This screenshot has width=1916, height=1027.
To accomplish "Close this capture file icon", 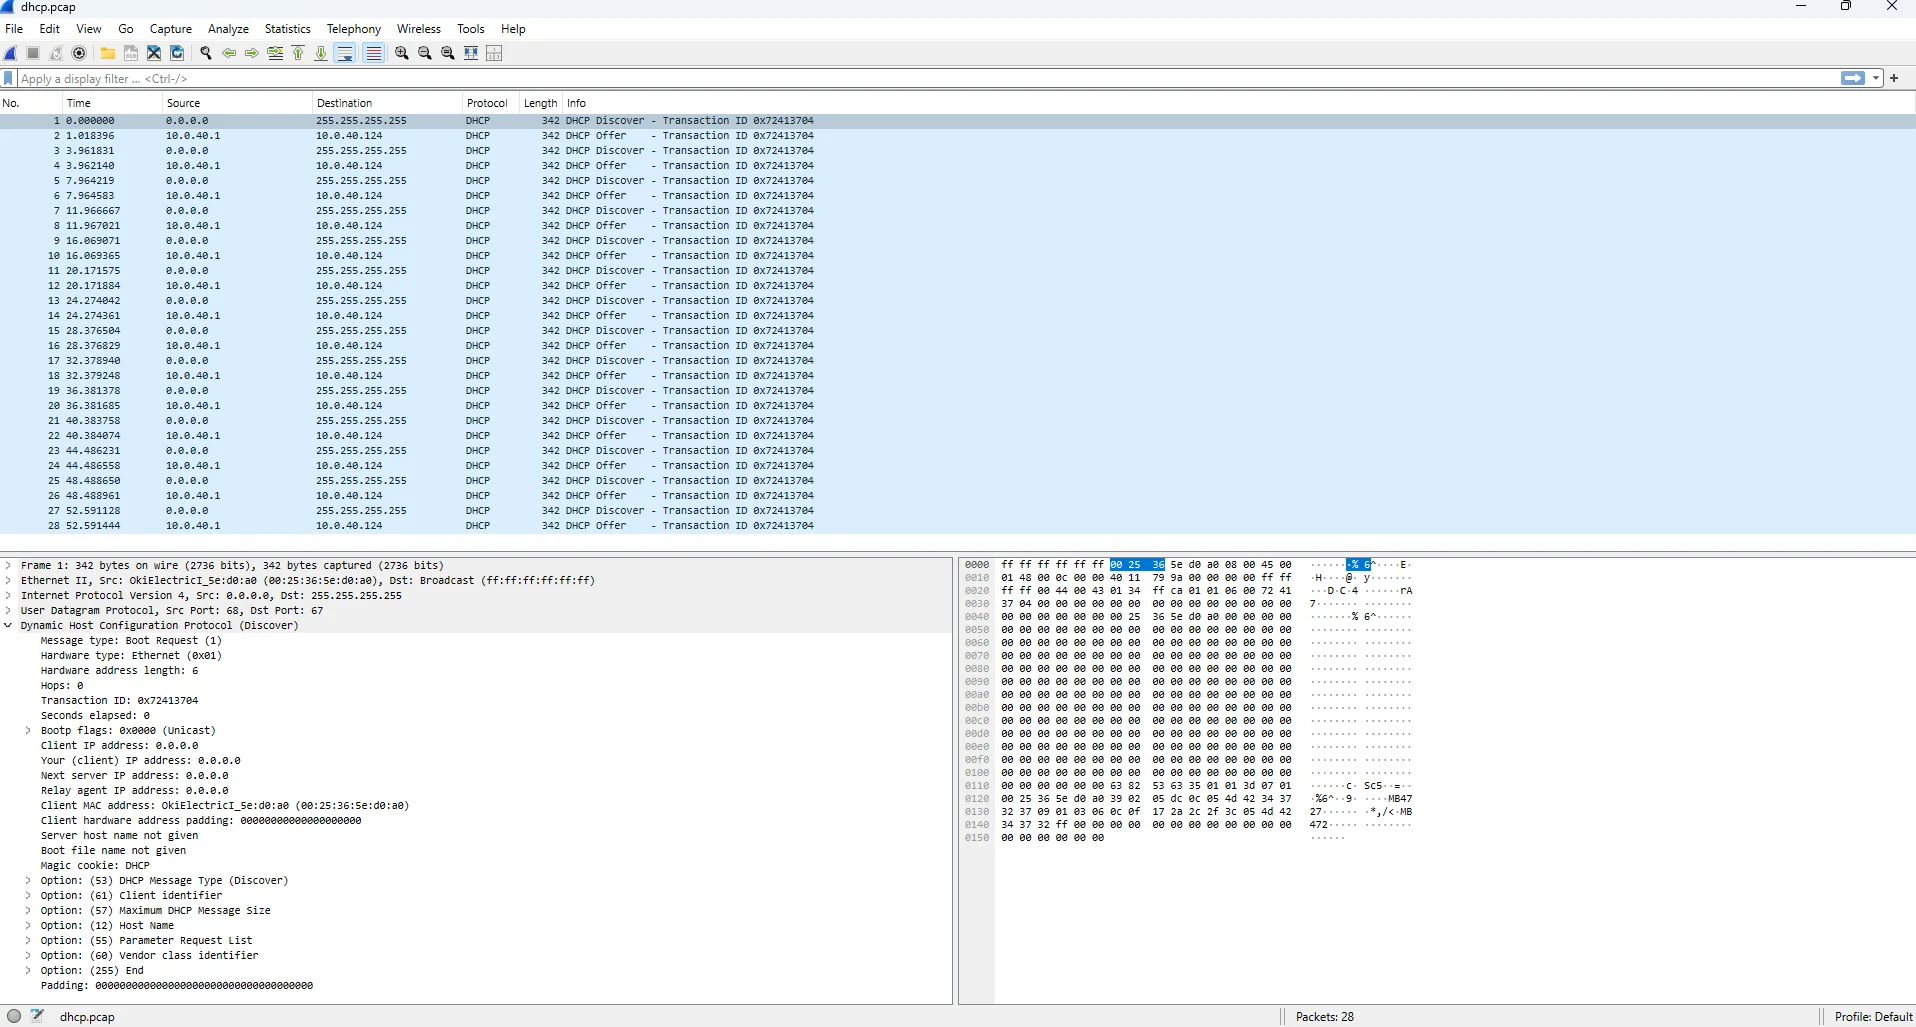I will pyautogui.click(x=154, y=53).
